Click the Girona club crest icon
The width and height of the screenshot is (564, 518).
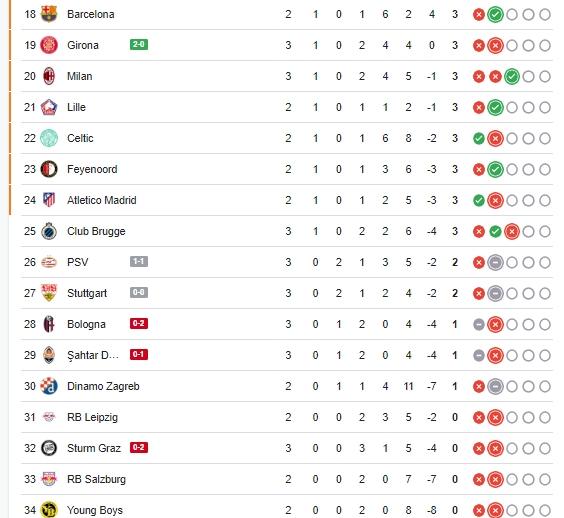click(x=49, y=45)
